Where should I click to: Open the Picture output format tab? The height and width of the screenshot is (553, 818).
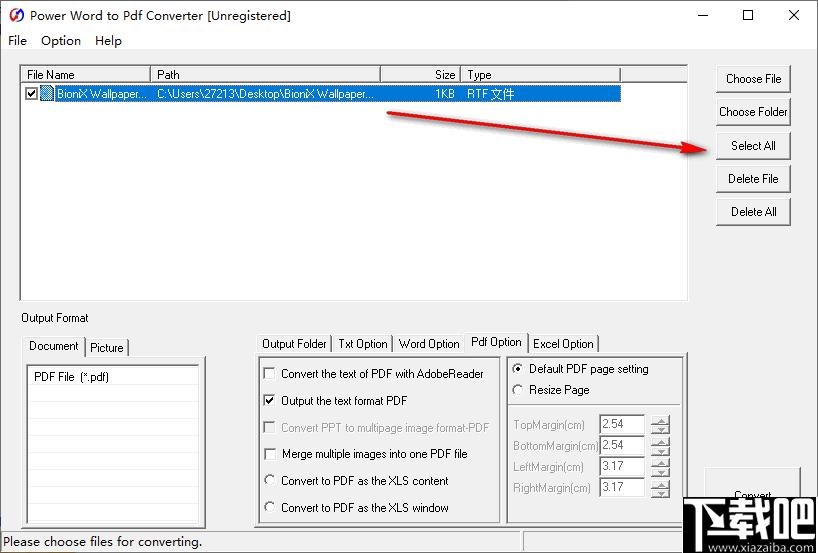pos(106,347)
